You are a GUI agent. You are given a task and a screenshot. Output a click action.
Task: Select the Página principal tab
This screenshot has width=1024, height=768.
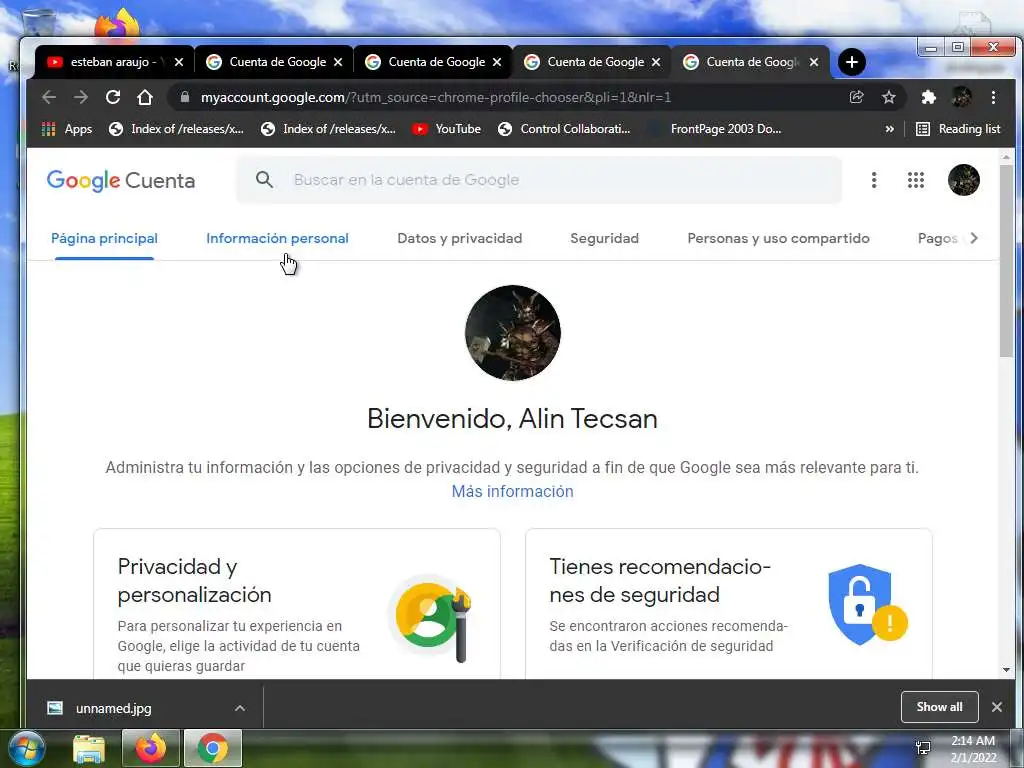tap(104, 238)
